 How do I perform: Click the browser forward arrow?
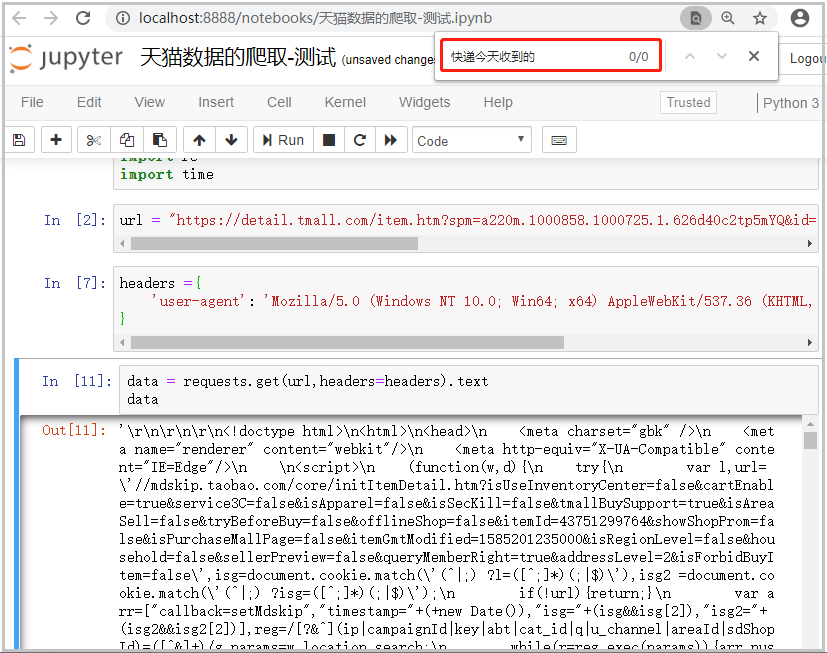[51, 18]
